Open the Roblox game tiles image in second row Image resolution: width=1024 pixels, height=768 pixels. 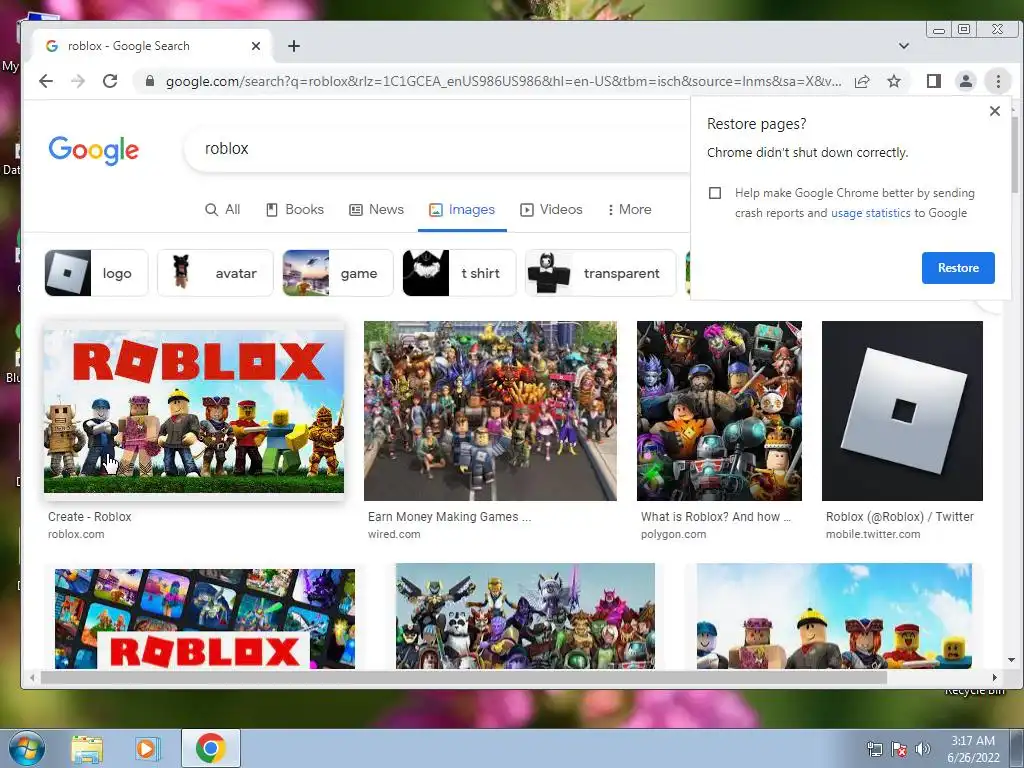pyautogui.click(x=205, y=618)
